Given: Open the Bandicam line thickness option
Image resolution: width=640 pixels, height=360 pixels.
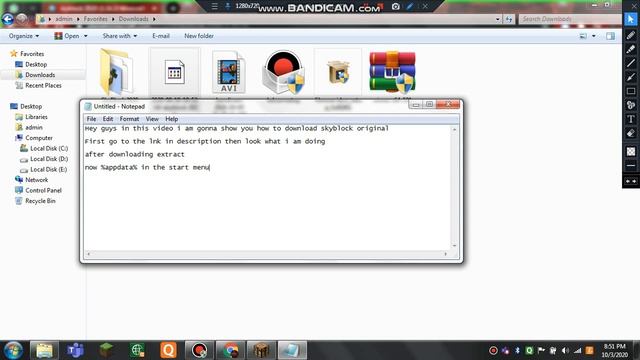Looking at the screenshot, I should tap(631, 166).
